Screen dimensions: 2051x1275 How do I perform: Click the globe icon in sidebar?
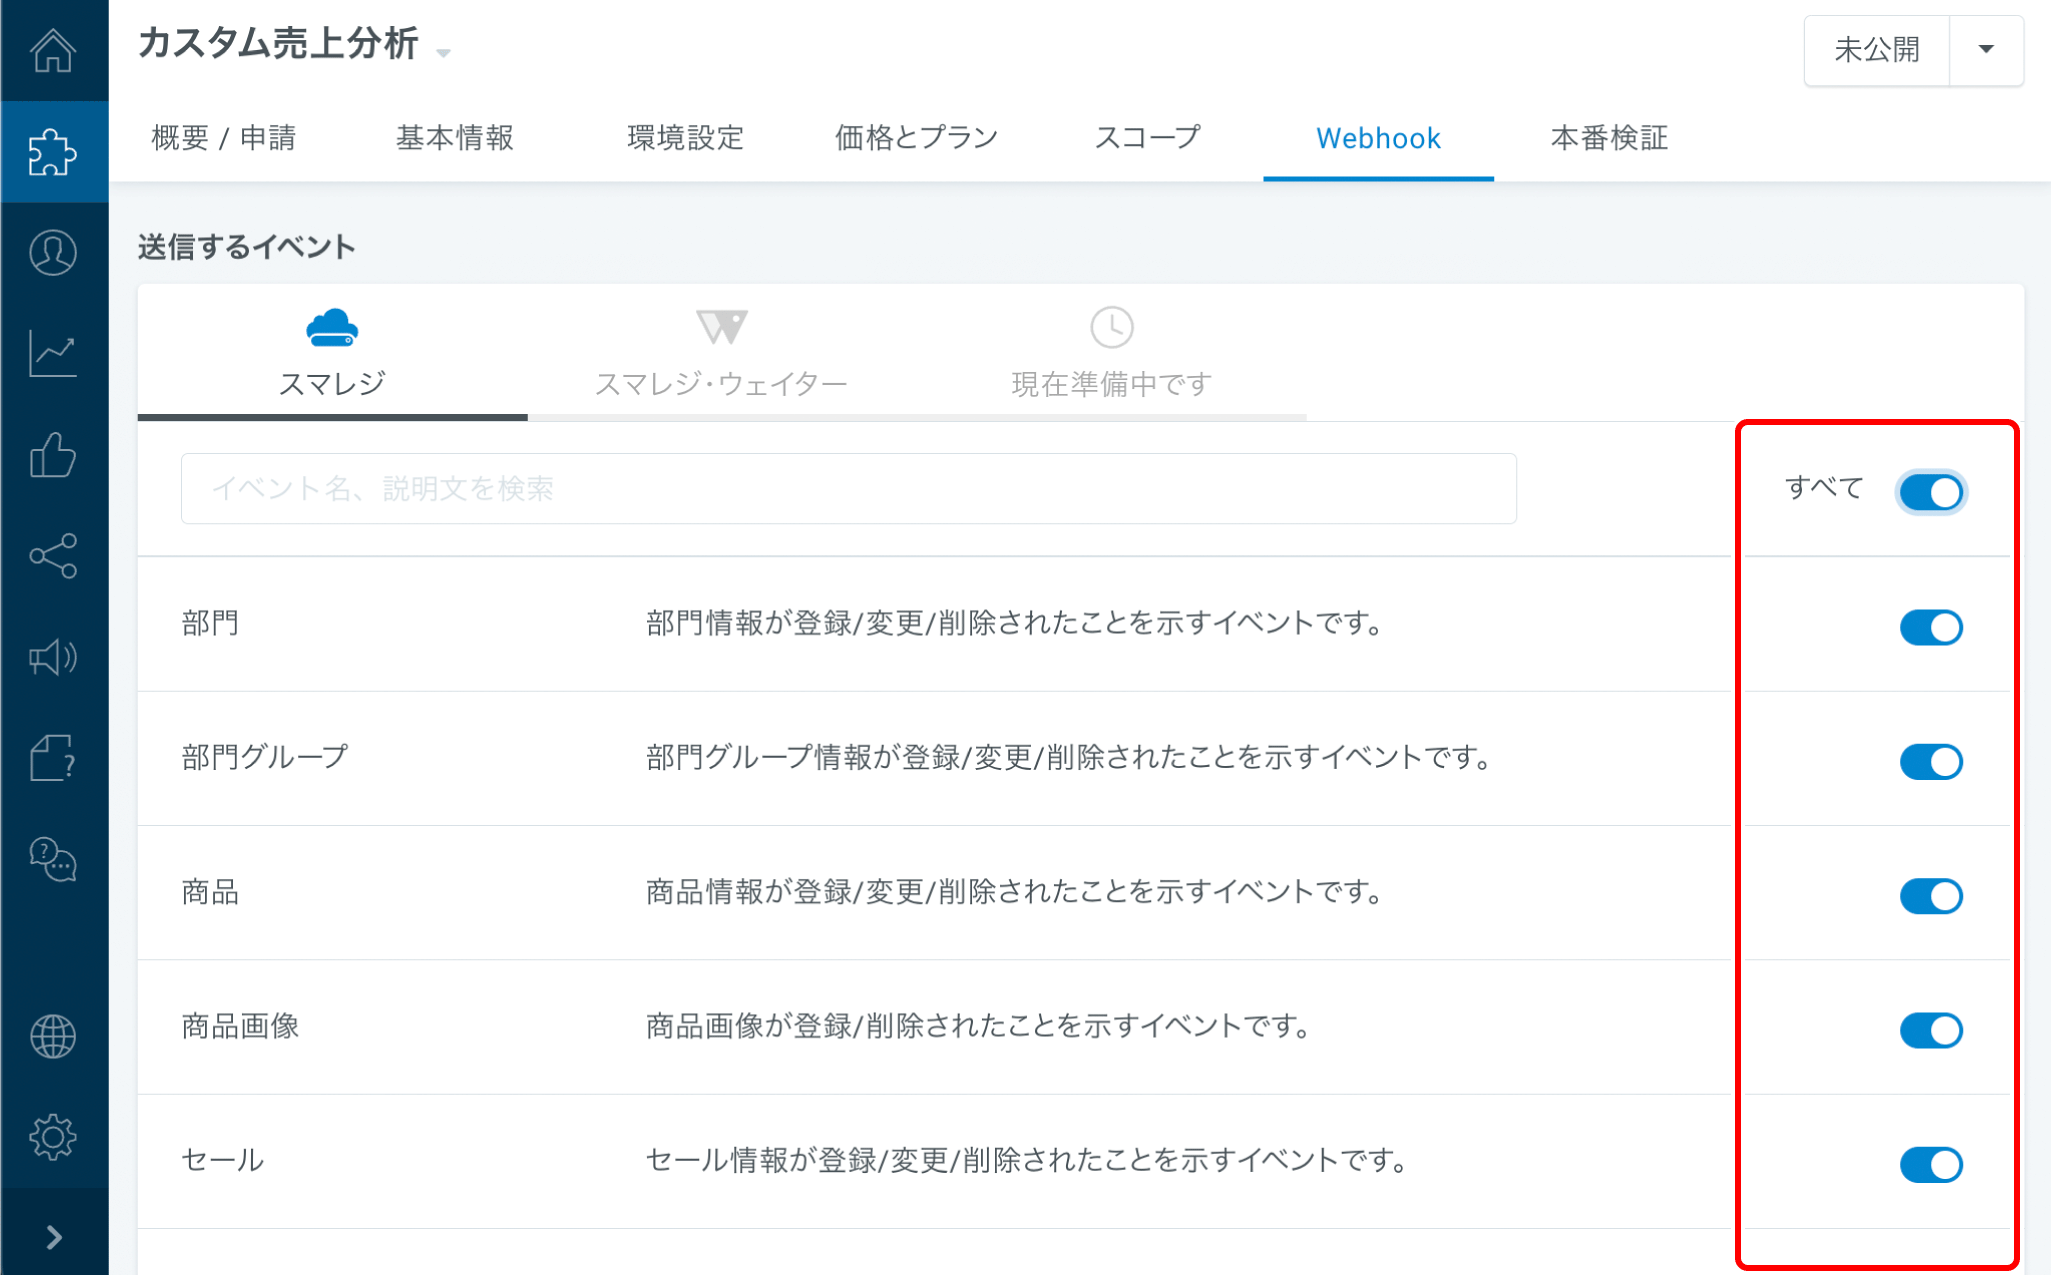tap(53, 1036)
